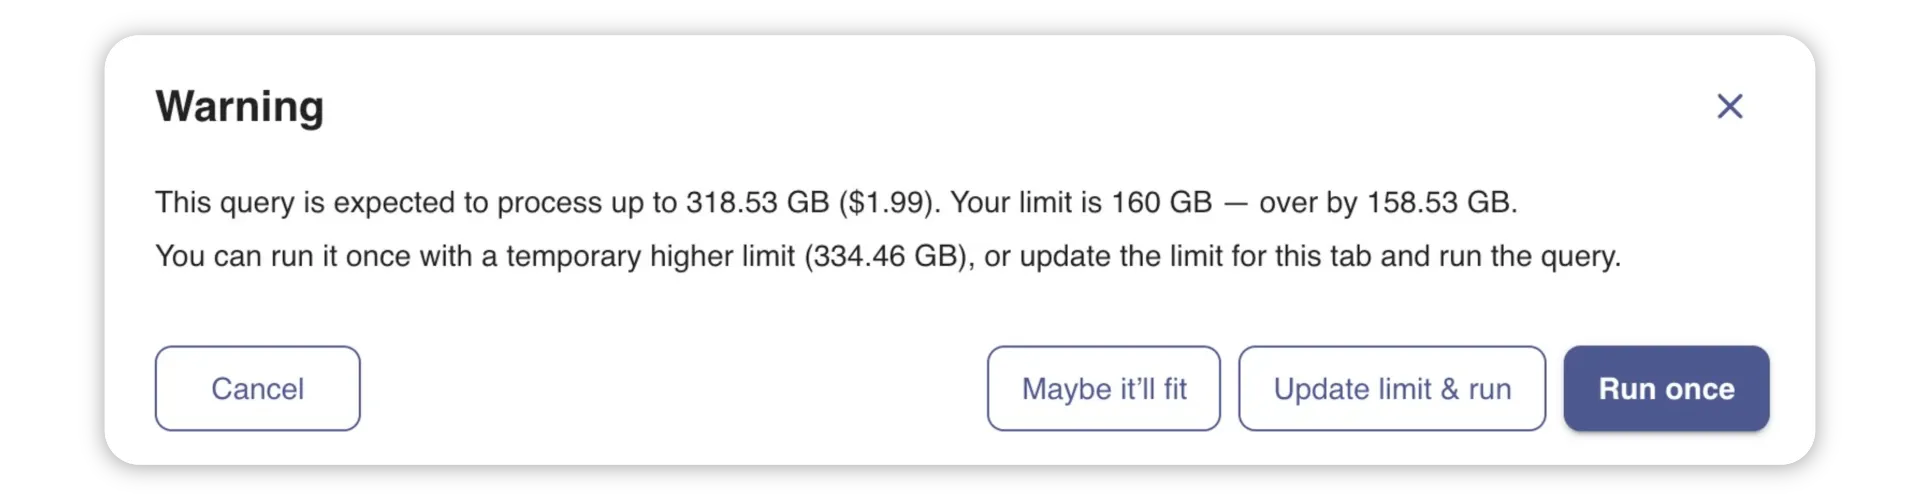Screen dimensions: 1920x500
Task: Click the "over by 158.53 GB" text
Action: click(1387, 203)
